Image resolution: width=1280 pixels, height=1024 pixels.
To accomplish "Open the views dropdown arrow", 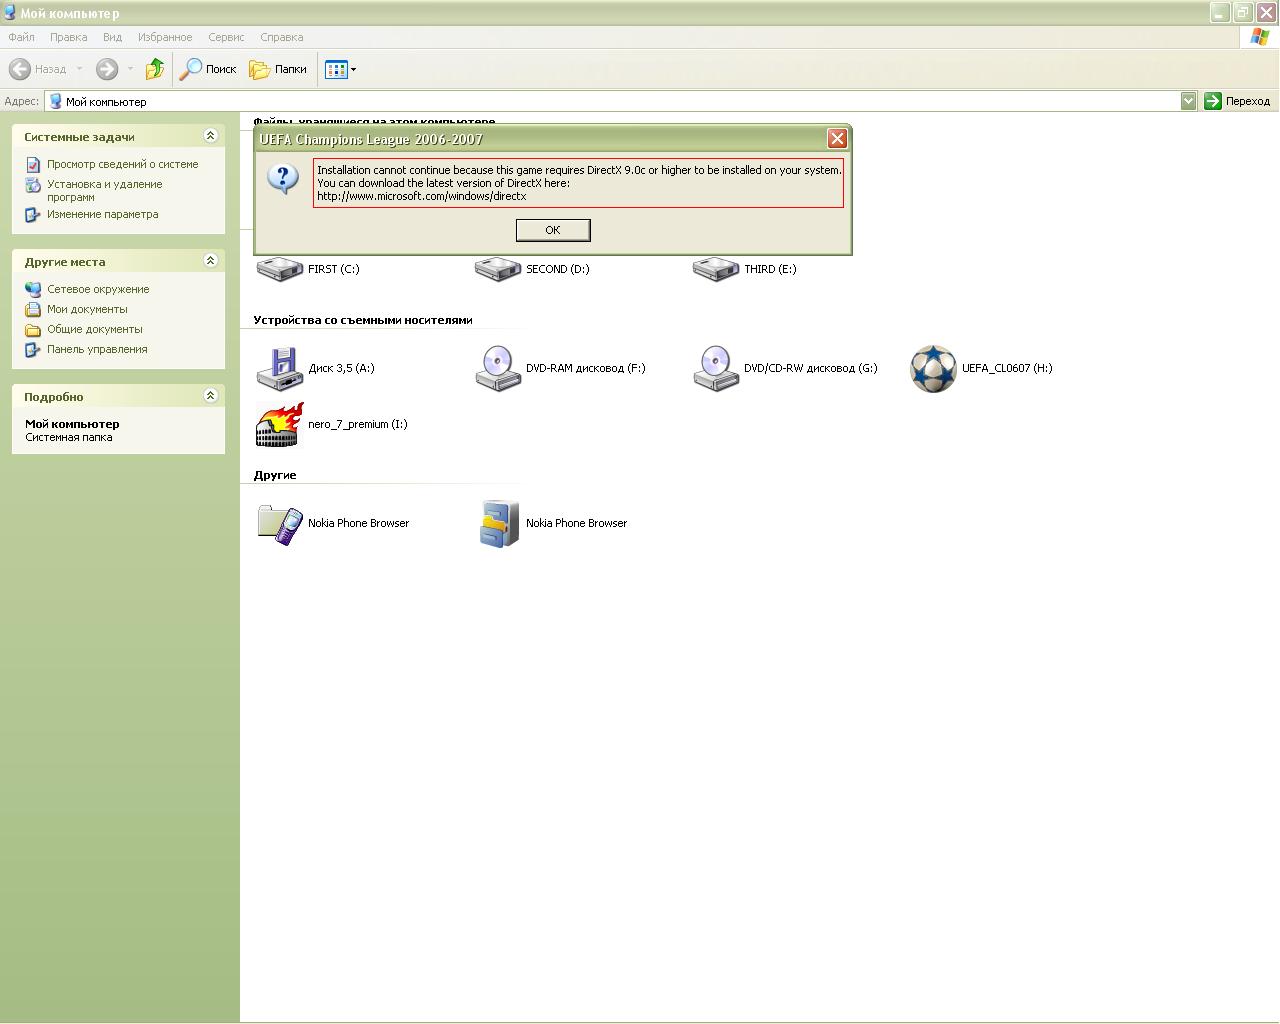I will pos(353,70).
